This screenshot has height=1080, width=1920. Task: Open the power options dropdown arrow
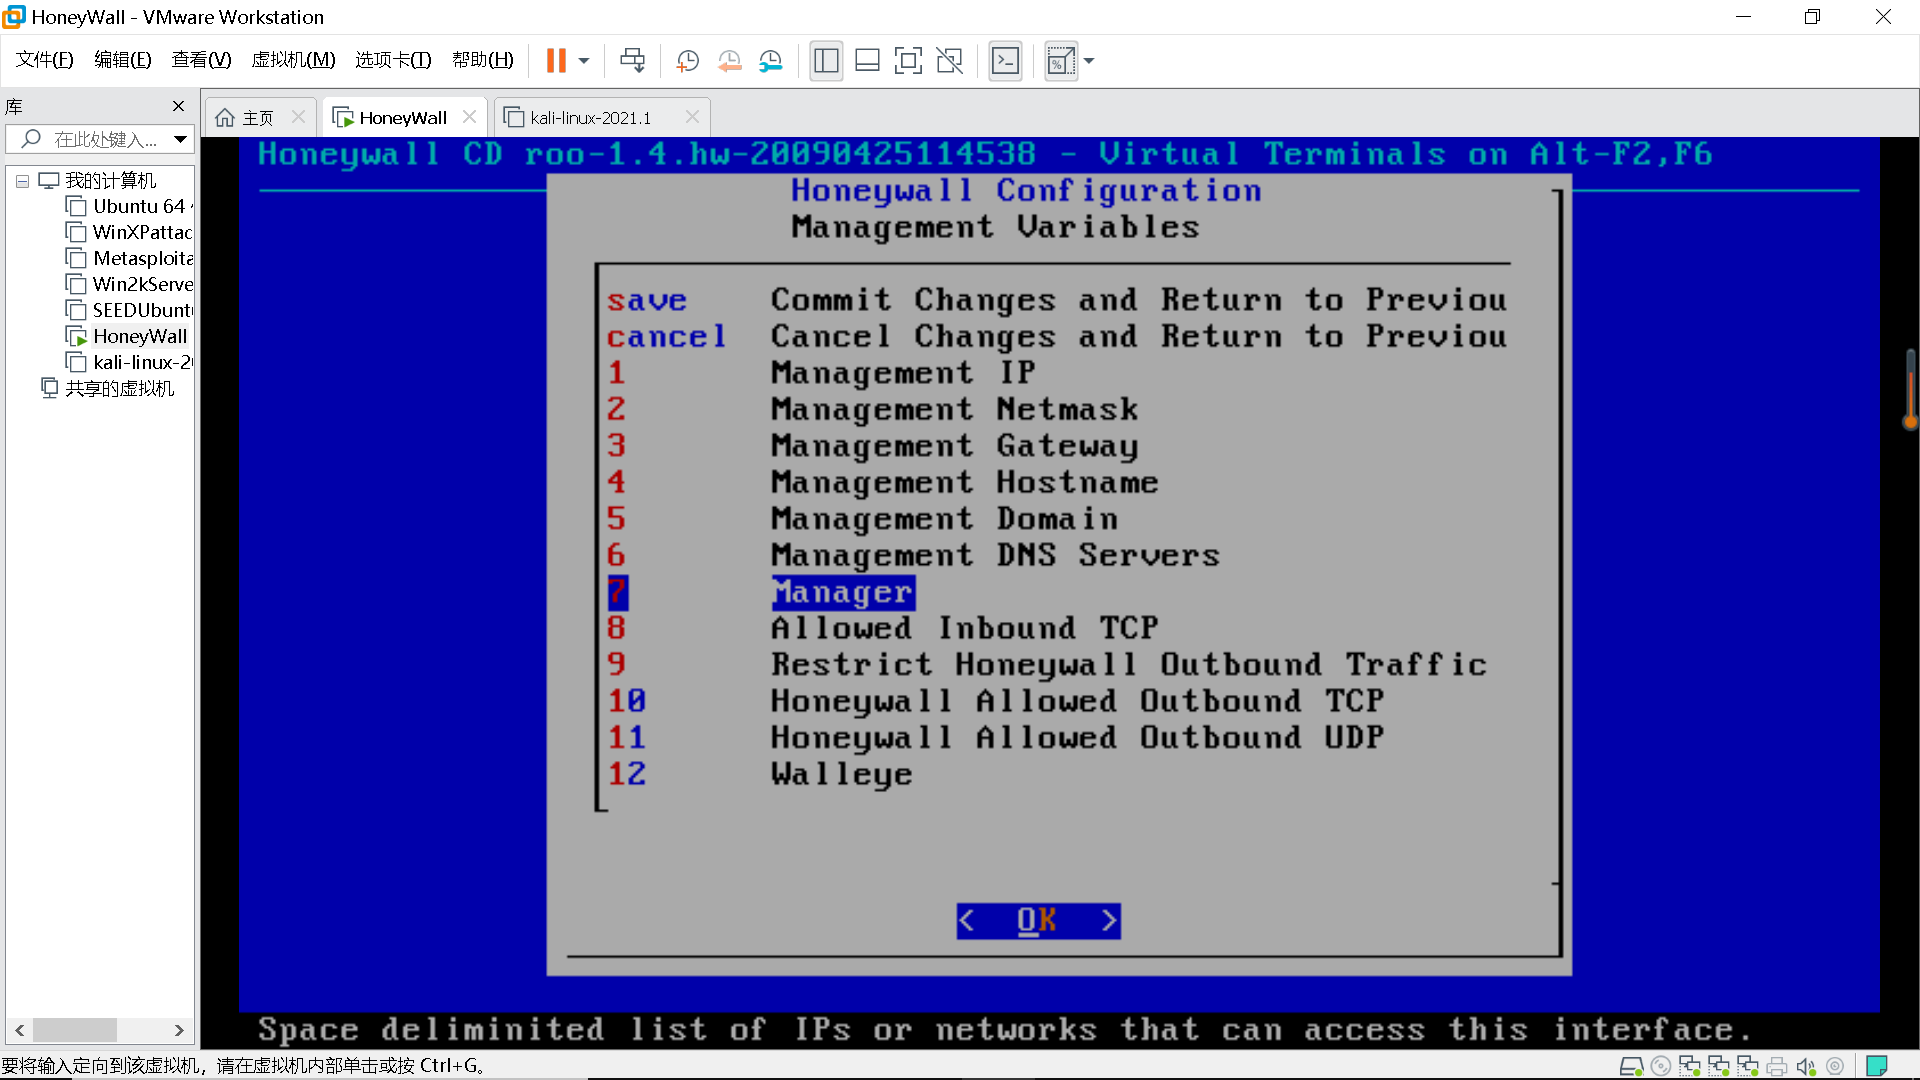[x=584, y=61]
